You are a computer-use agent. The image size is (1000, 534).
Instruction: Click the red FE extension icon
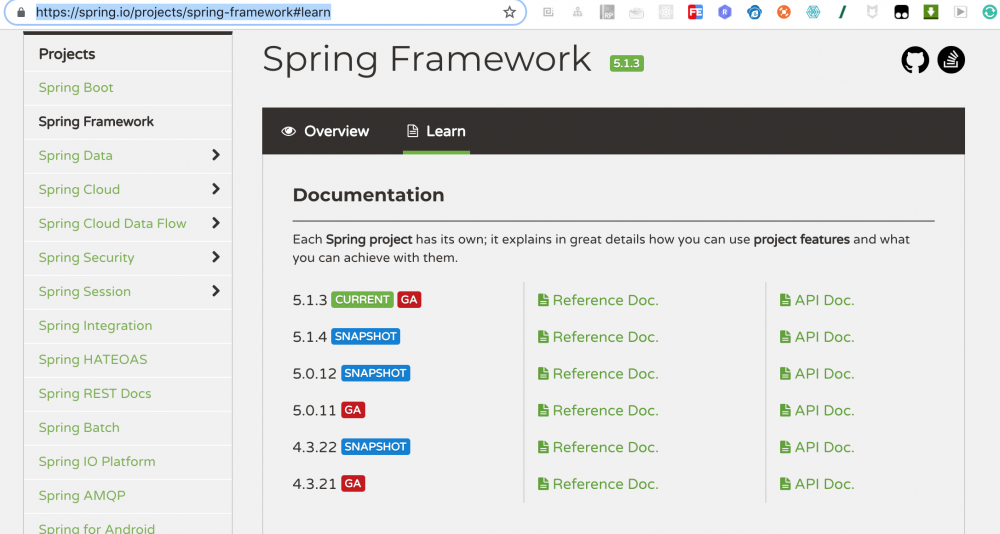point(695,12)
